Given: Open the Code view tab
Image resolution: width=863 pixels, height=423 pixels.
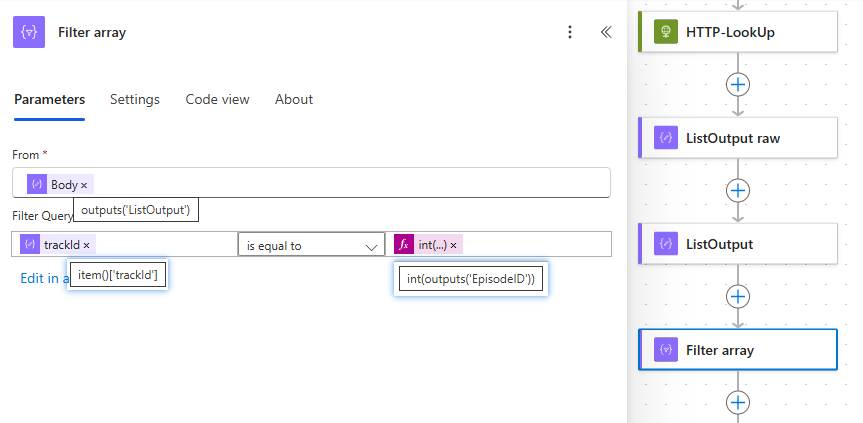Looking at the screenshot, I should tap(217, 99).
